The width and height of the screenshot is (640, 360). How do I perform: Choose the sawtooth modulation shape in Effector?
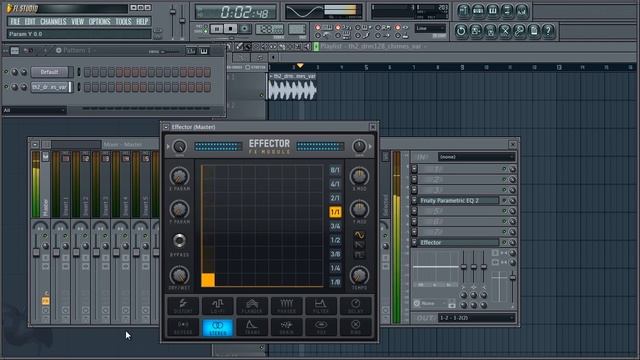(359, 245)
